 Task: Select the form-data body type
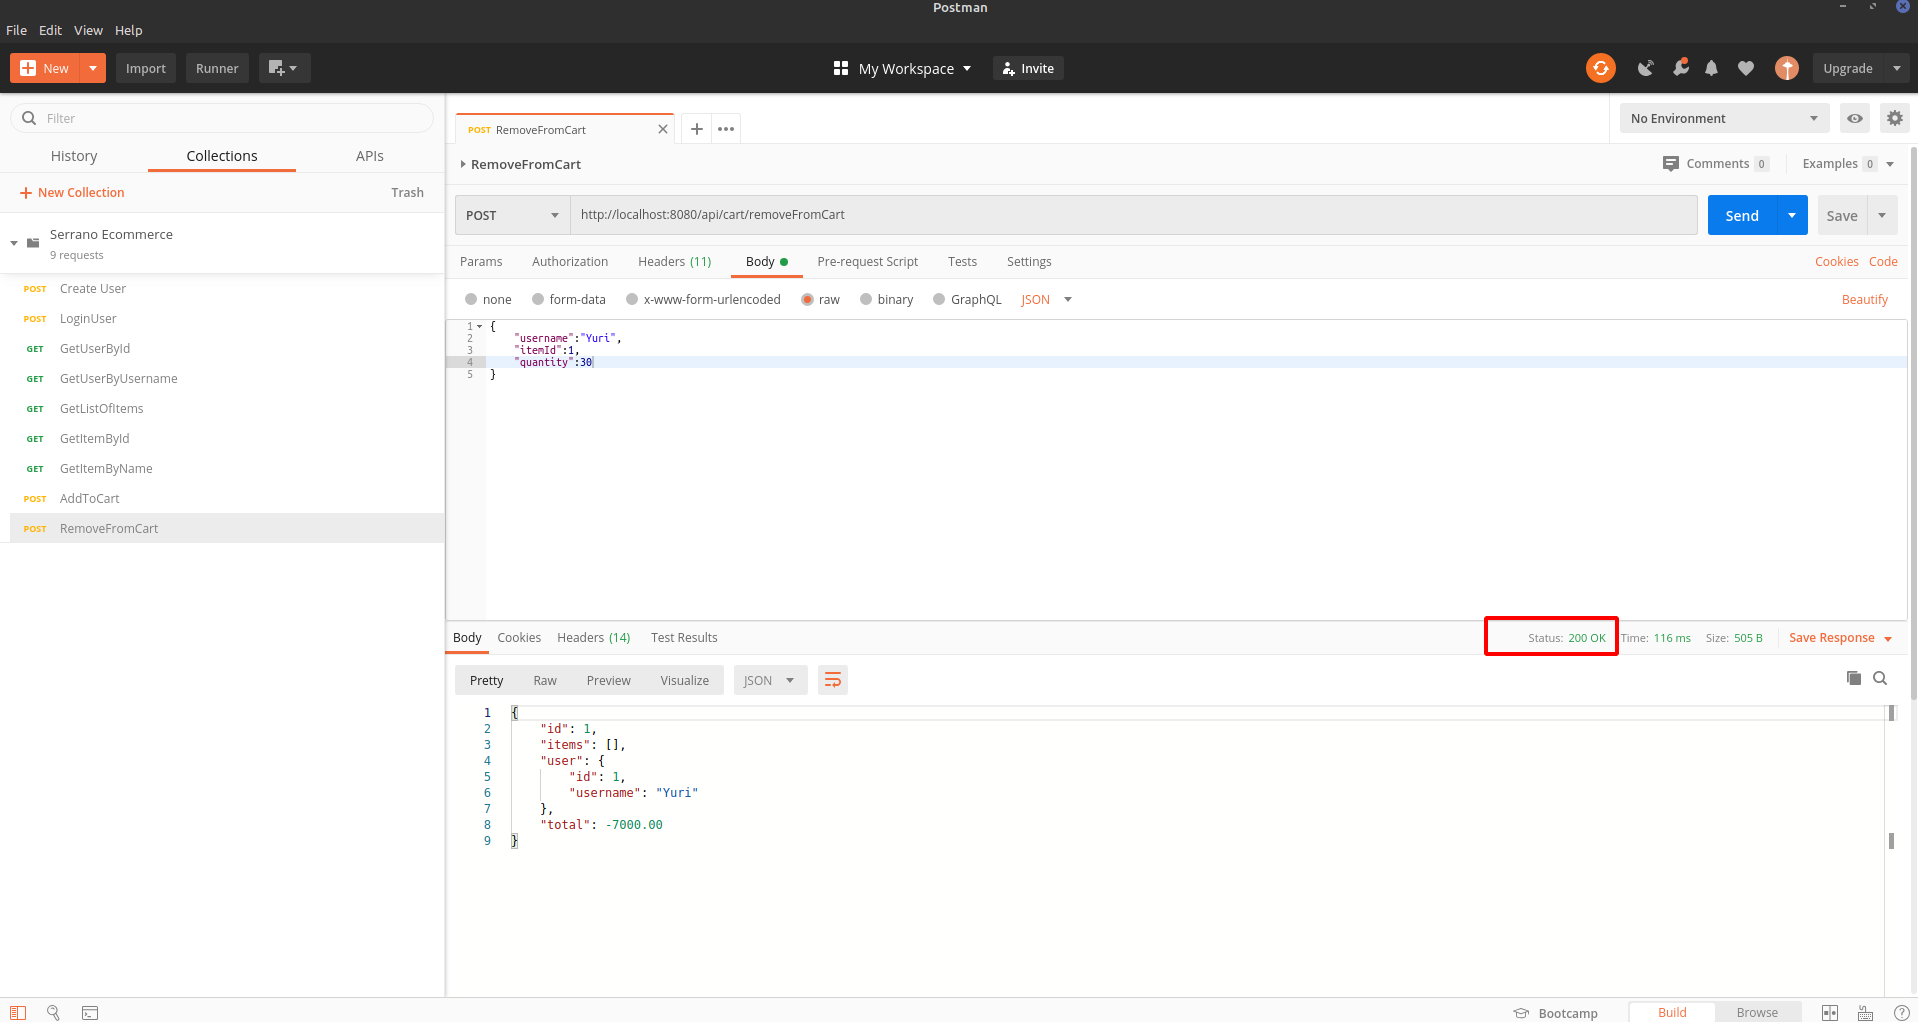click(x=538, y=299)
